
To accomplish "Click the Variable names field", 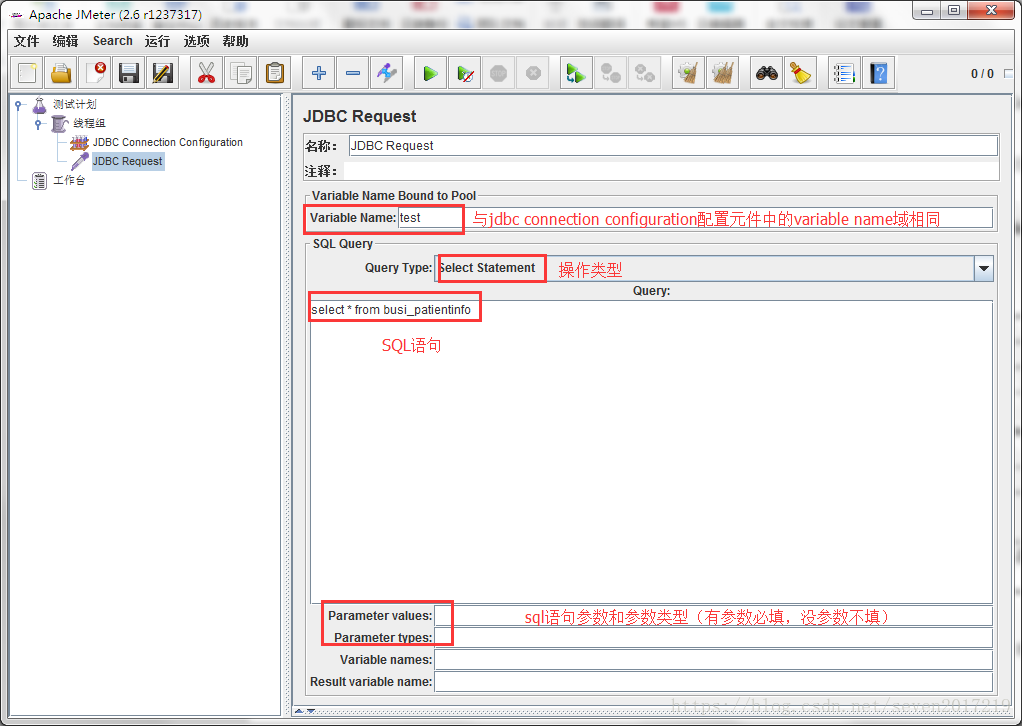I will point(713,660).
